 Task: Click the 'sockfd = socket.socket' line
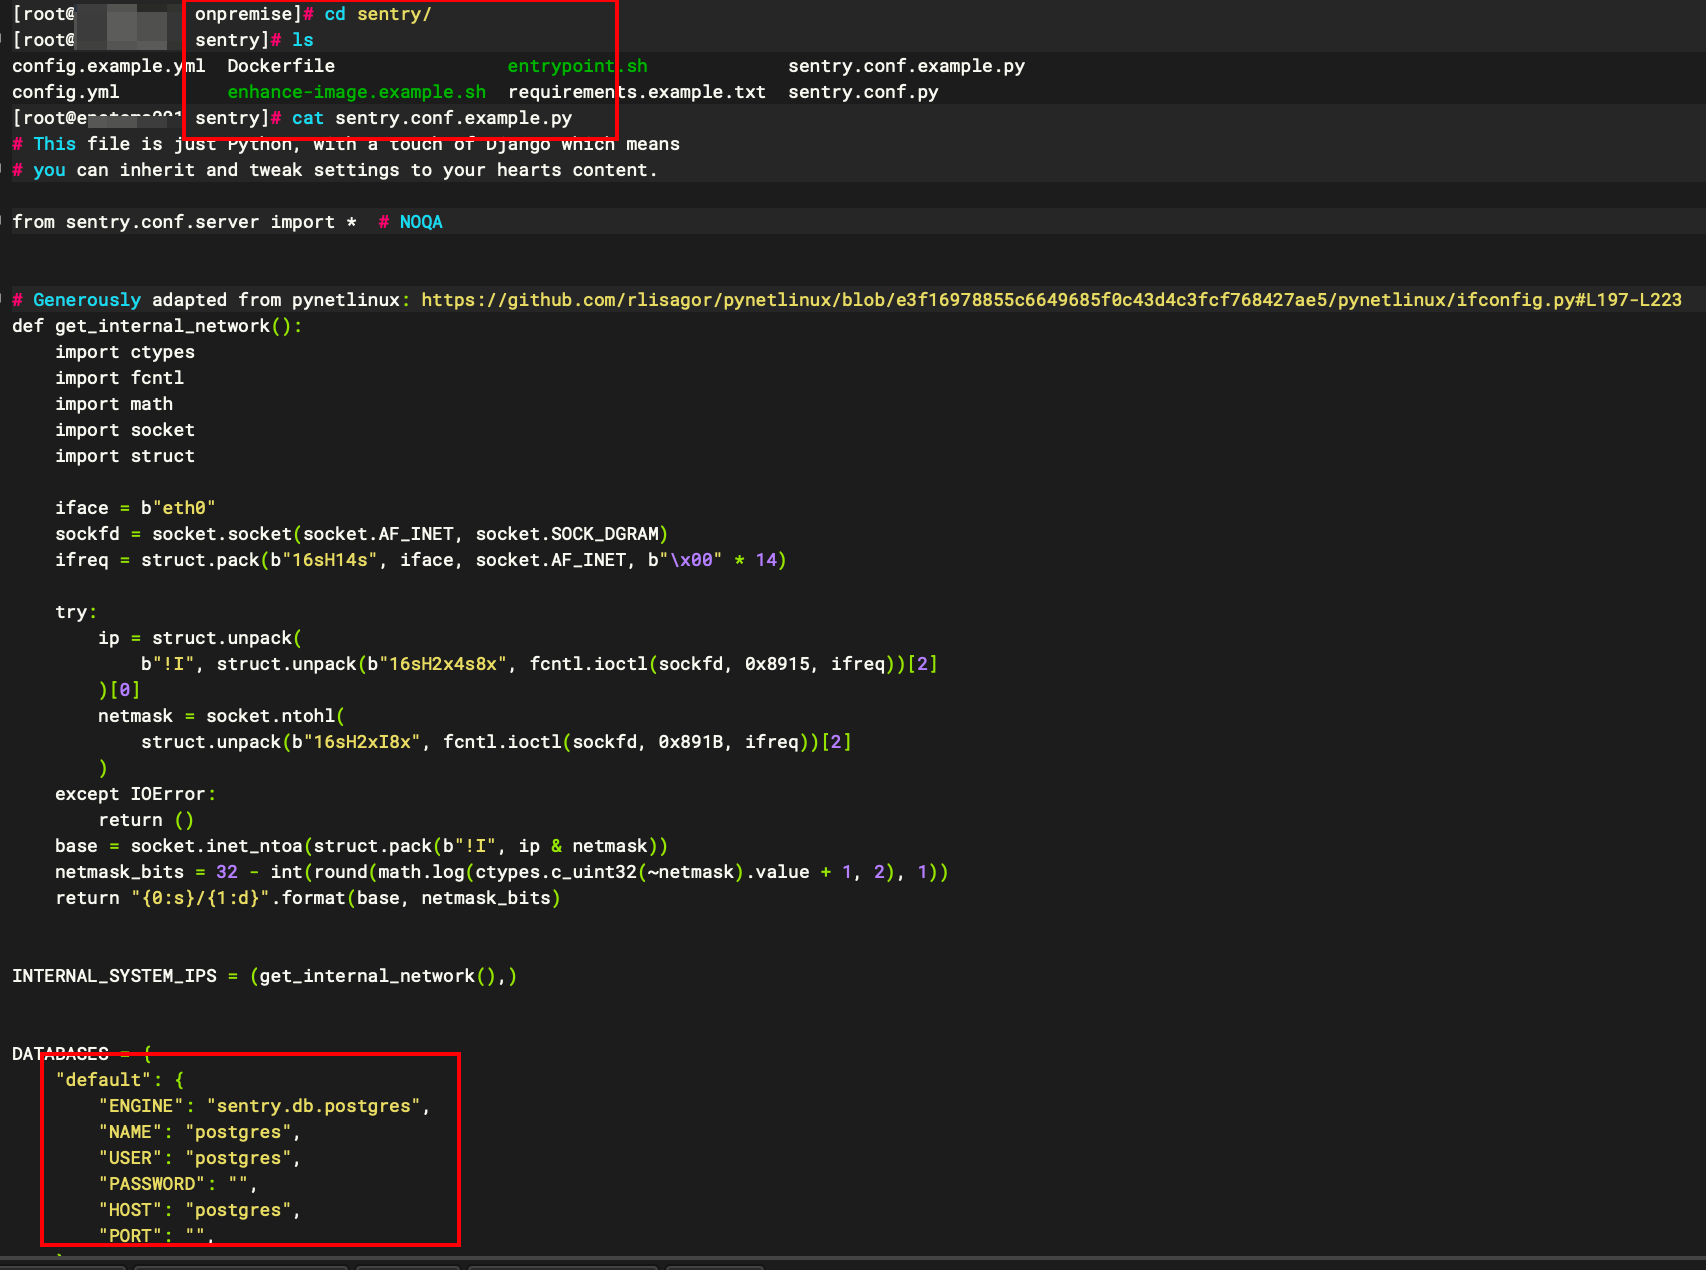361,534
